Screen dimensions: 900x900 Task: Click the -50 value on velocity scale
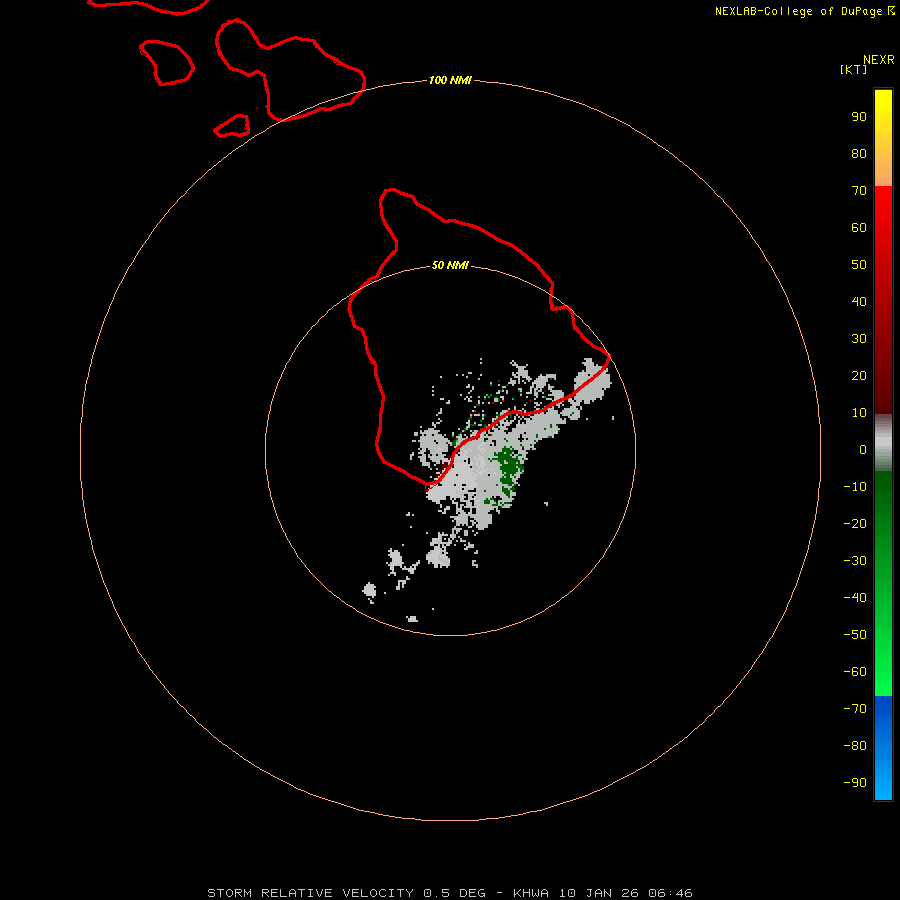coord(855,635)
